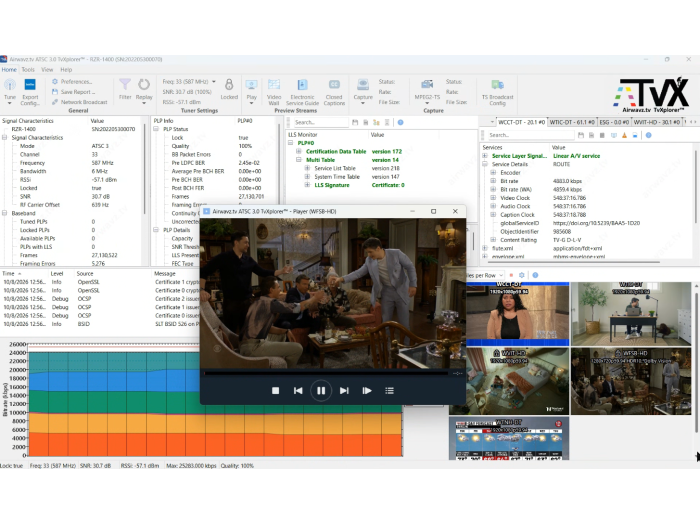The image size is (700, 525).
Task: Toggle Closed Captions
Action: pos(334,92)
